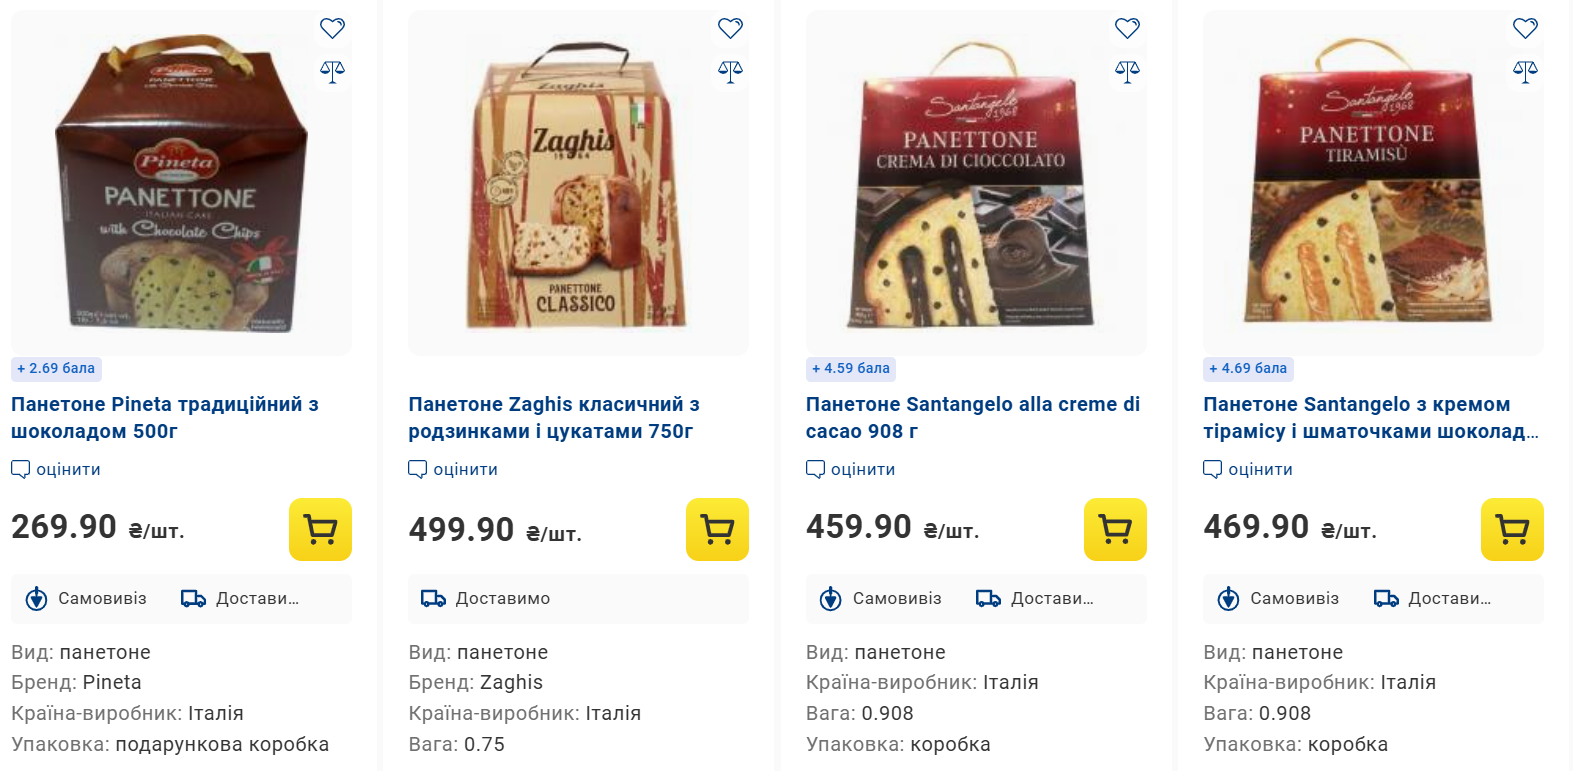Select Самовивіз option for Pineta panettone
This screenshot has width=1573, height=771.
(86, 598)
